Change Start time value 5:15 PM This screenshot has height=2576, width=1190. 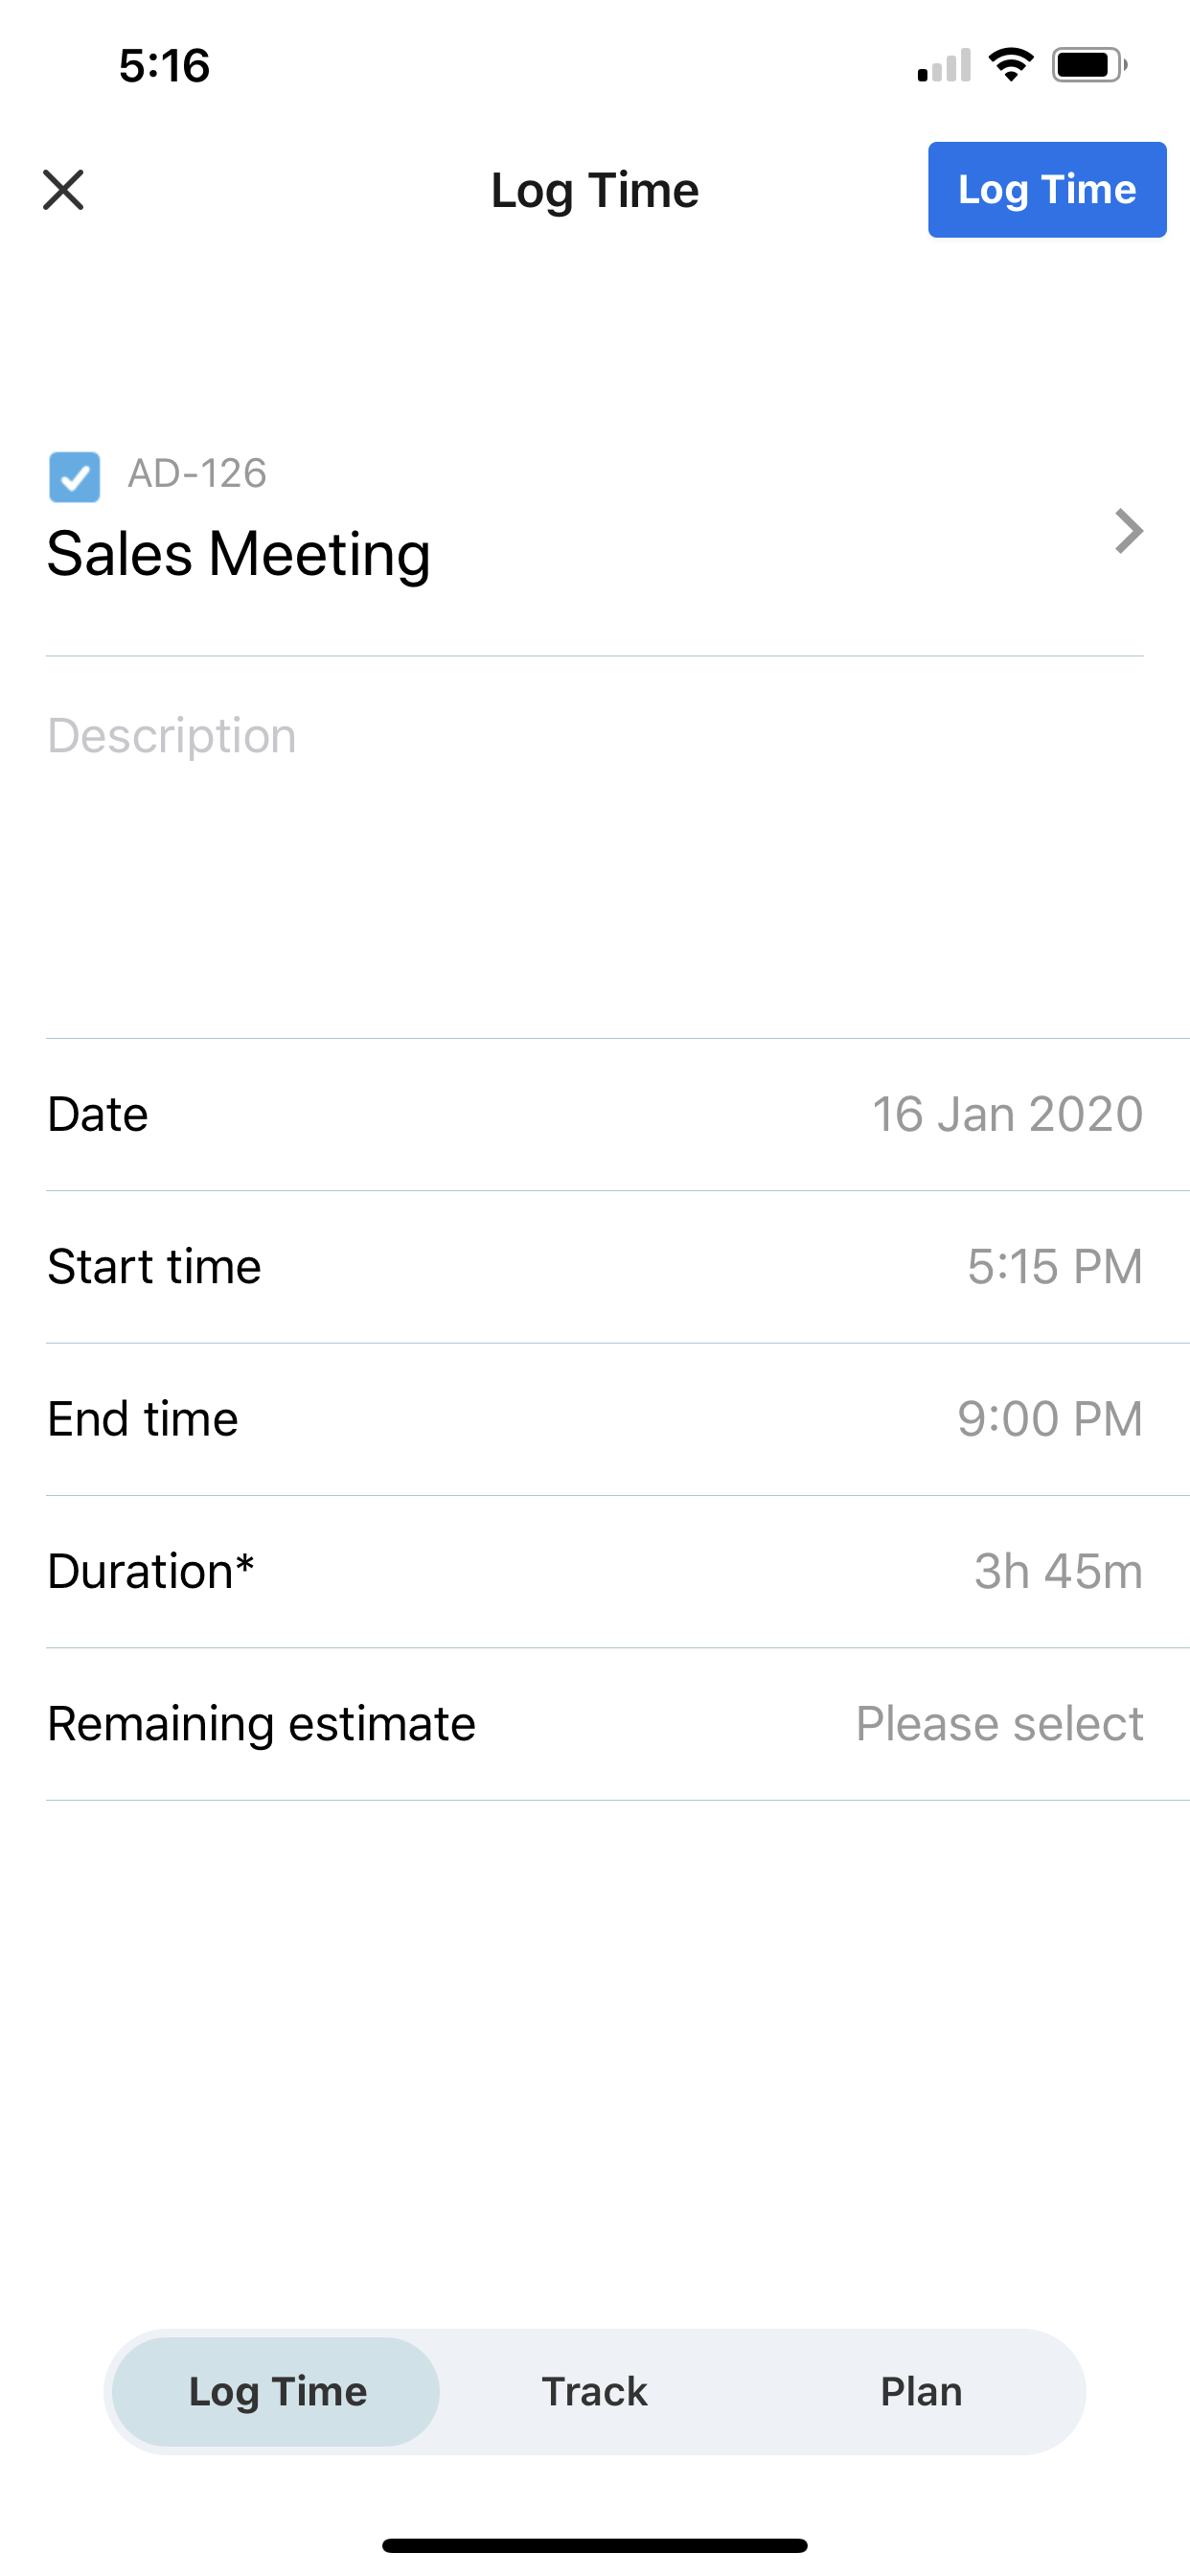(x=1054, y=1267)
